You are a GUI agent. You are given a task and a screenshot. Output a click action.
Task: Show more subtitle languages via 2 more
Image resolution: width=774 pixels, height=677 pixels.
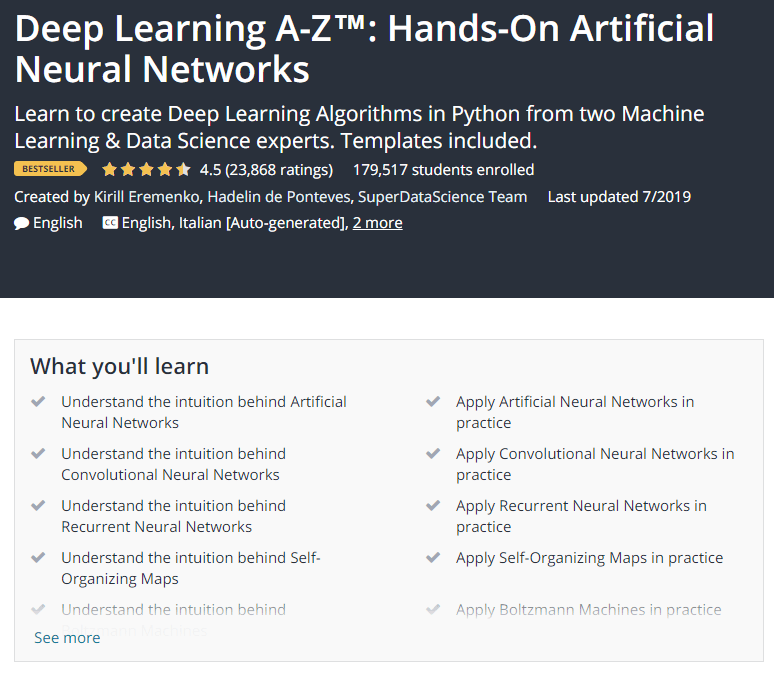tap(377, 223)
